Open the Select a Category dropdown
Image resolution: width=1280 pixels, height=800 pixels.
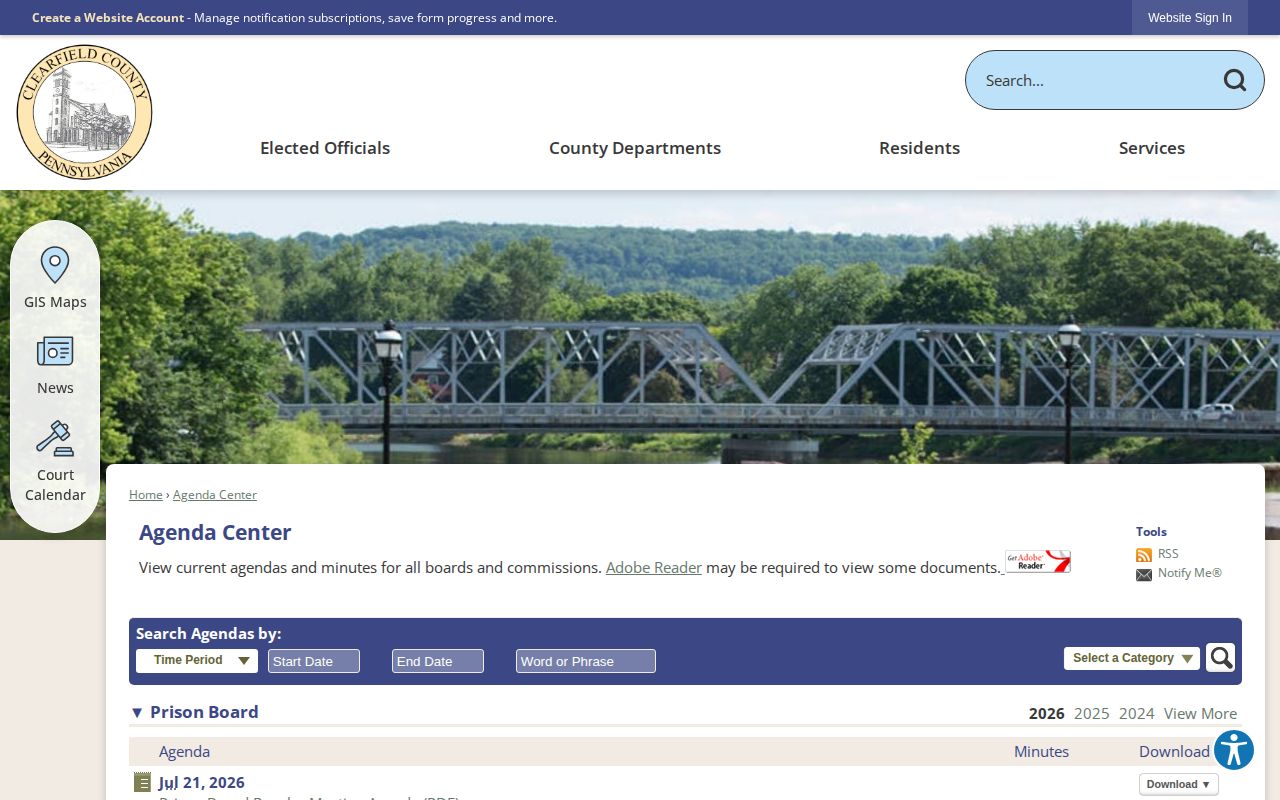click(x=1132, y=658)
